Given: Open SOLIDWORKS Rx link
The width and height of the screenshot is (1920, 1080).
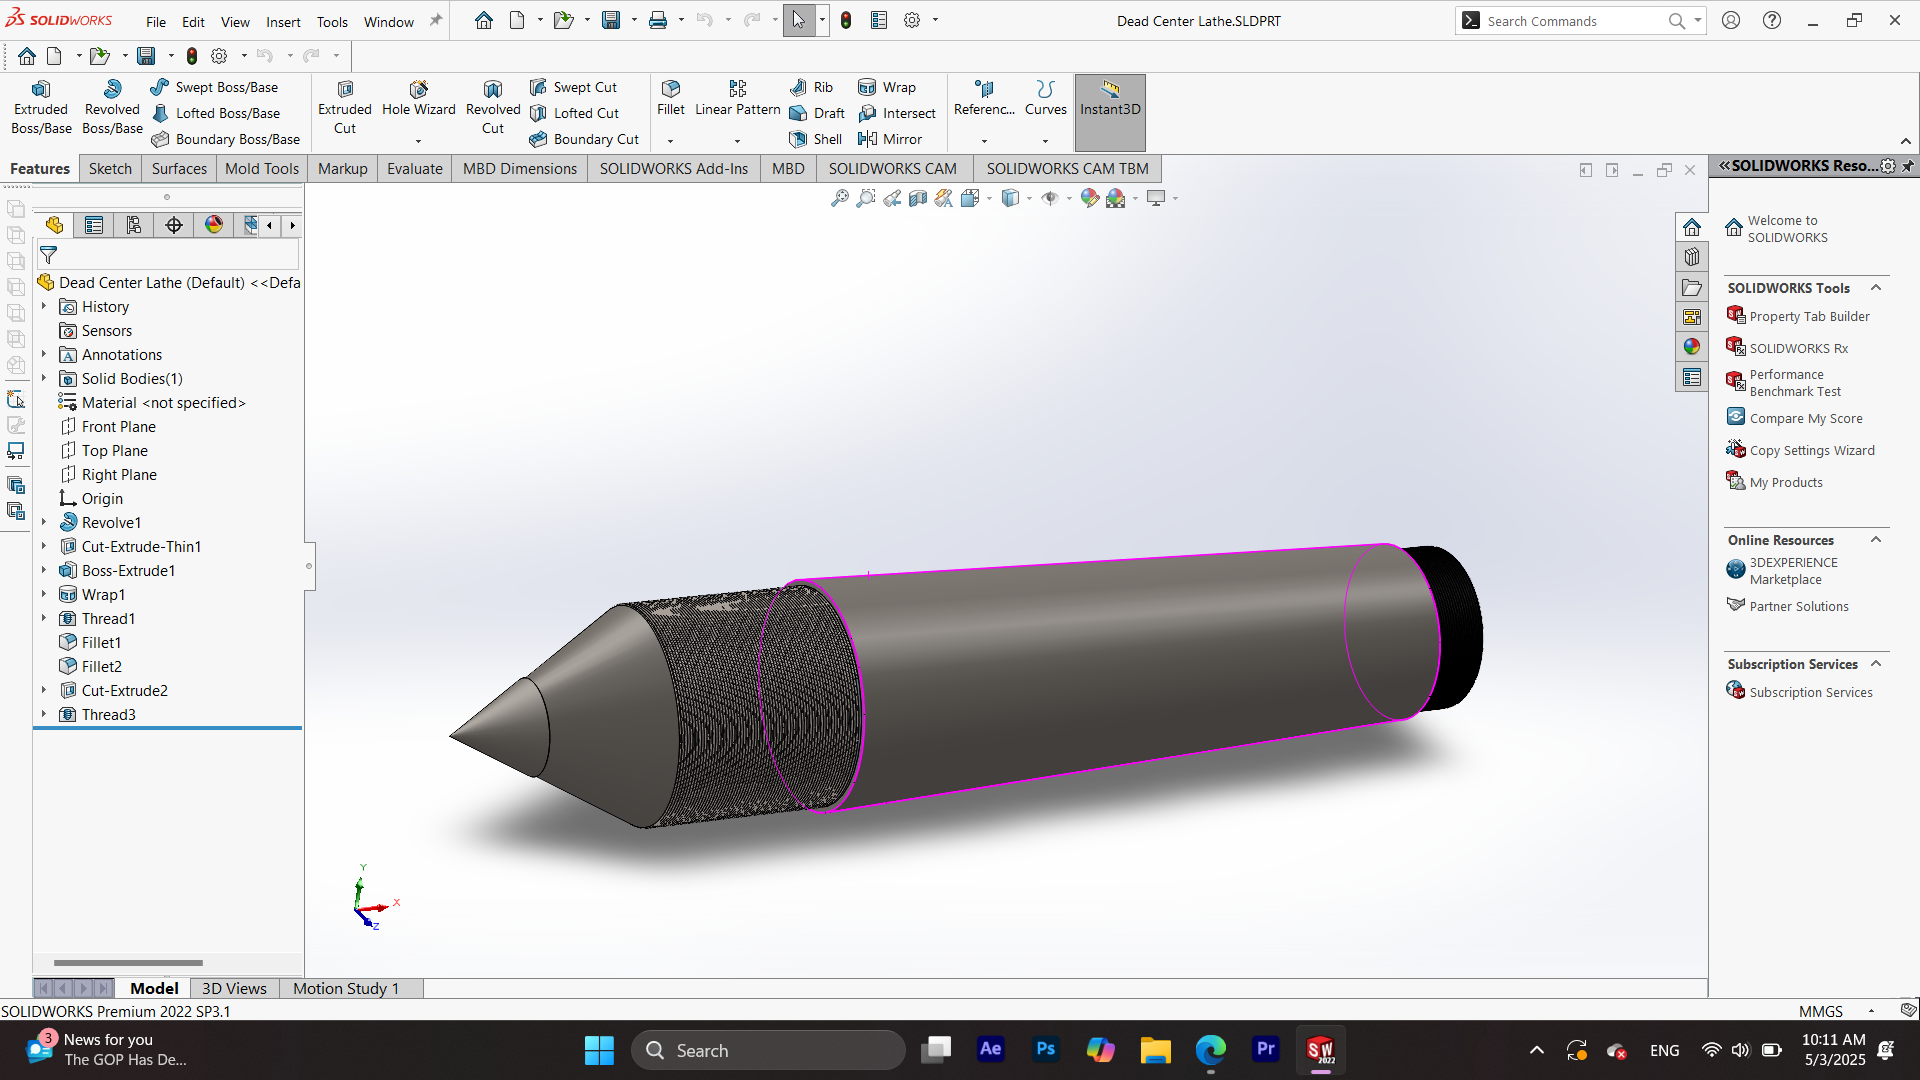Looking at the screenshot, I should click(x=1798, y=349).
